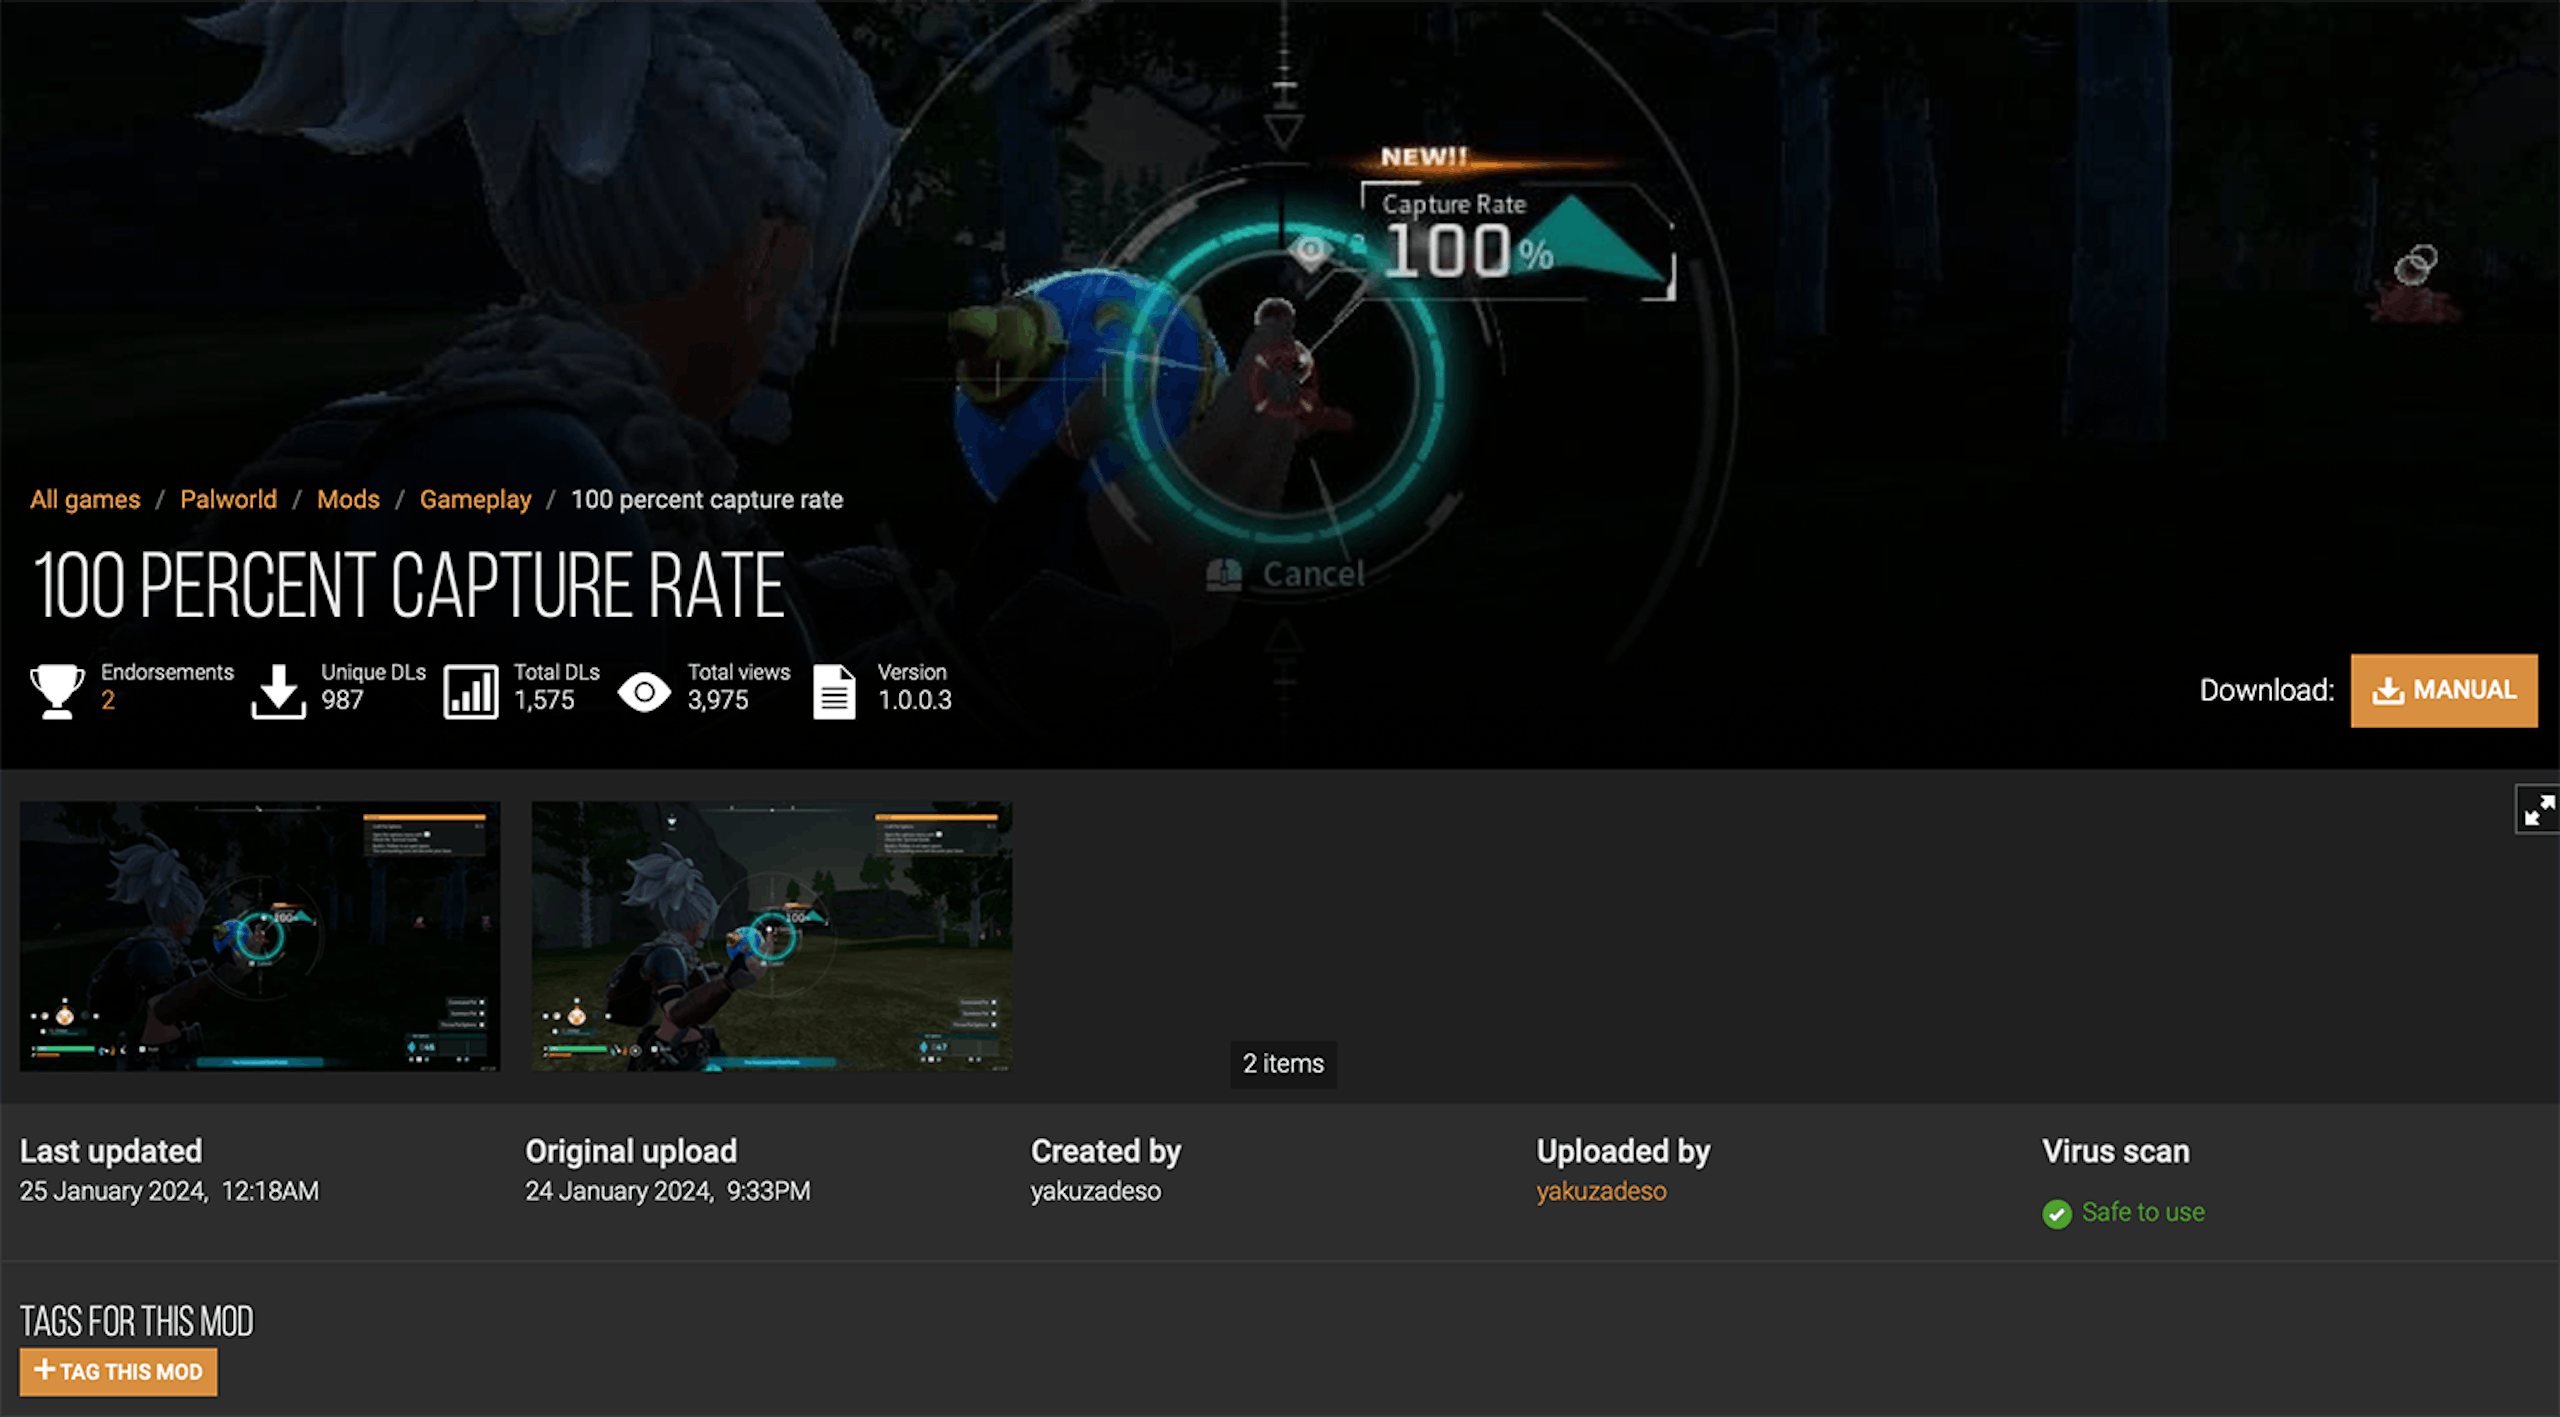This screenshot has height=1417, width=2560.
Task: Open the All games breadcrumb link
Action: click(x=85, y=499)
